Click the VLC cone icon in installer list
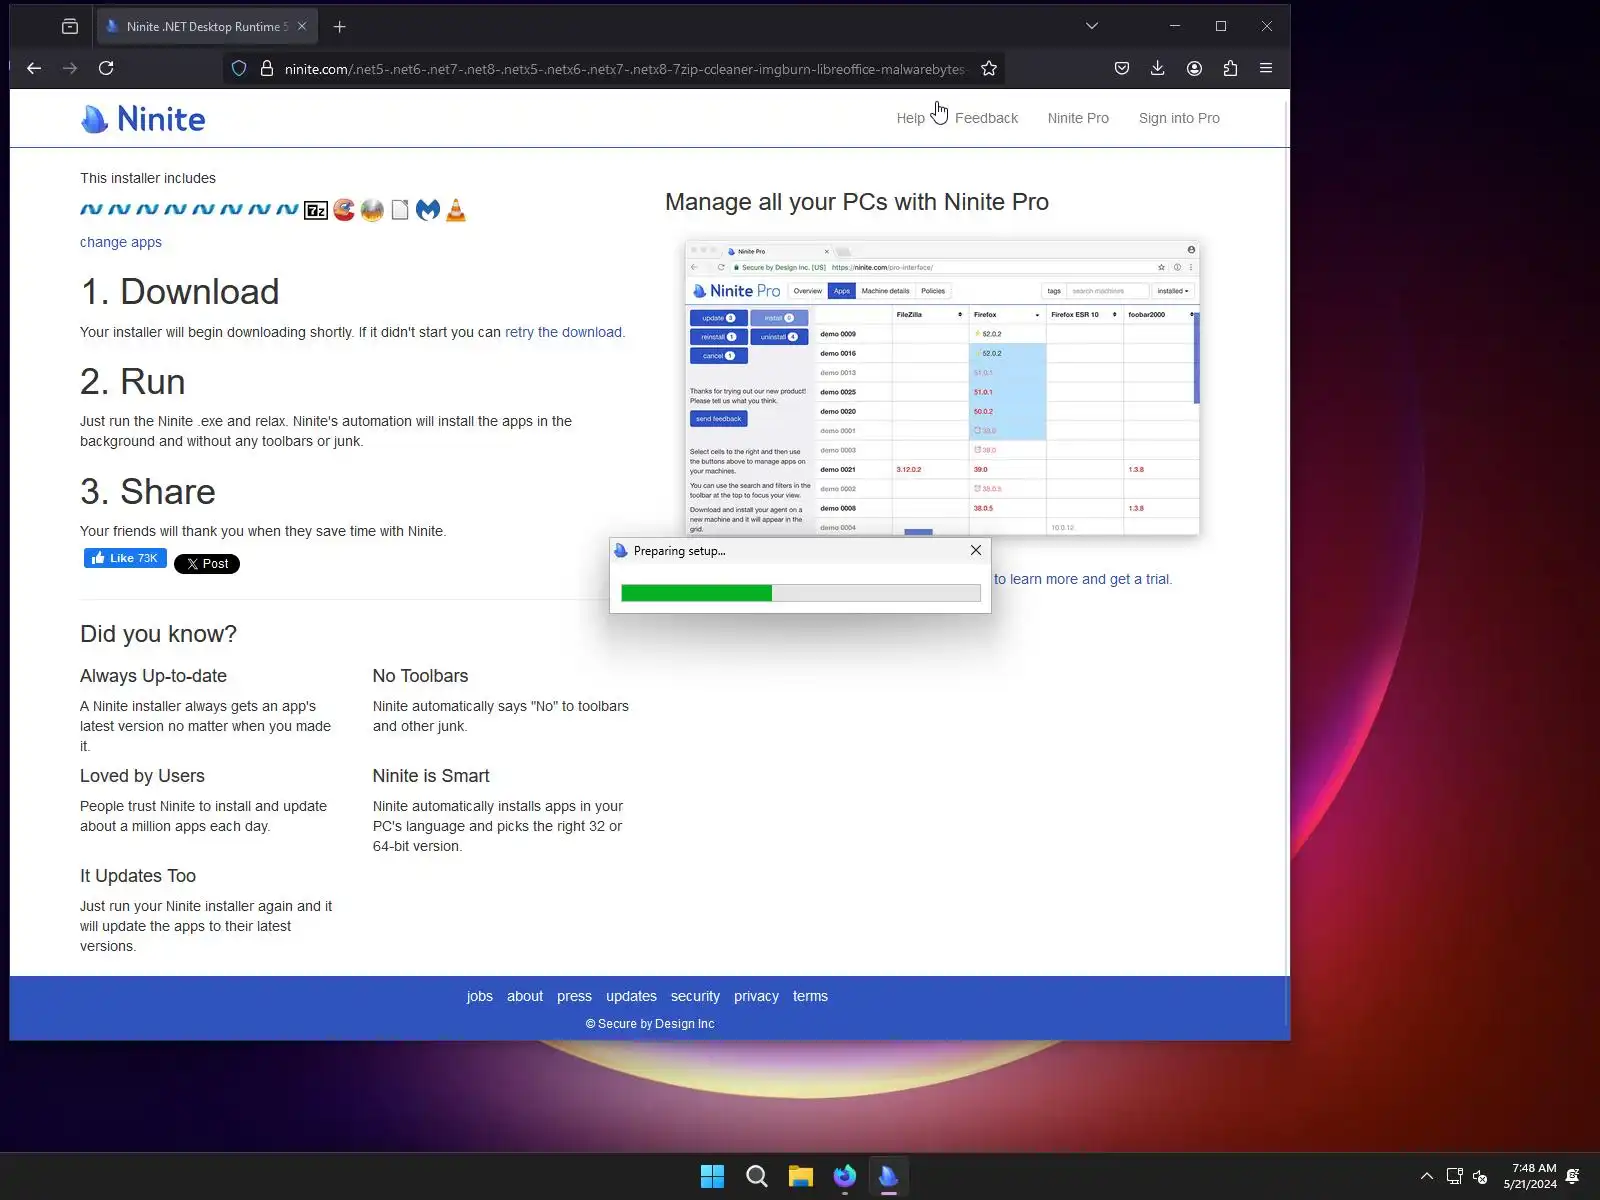Image resolution: width=1600 pixels, height=1200 pixels. [x=456, y=210]
